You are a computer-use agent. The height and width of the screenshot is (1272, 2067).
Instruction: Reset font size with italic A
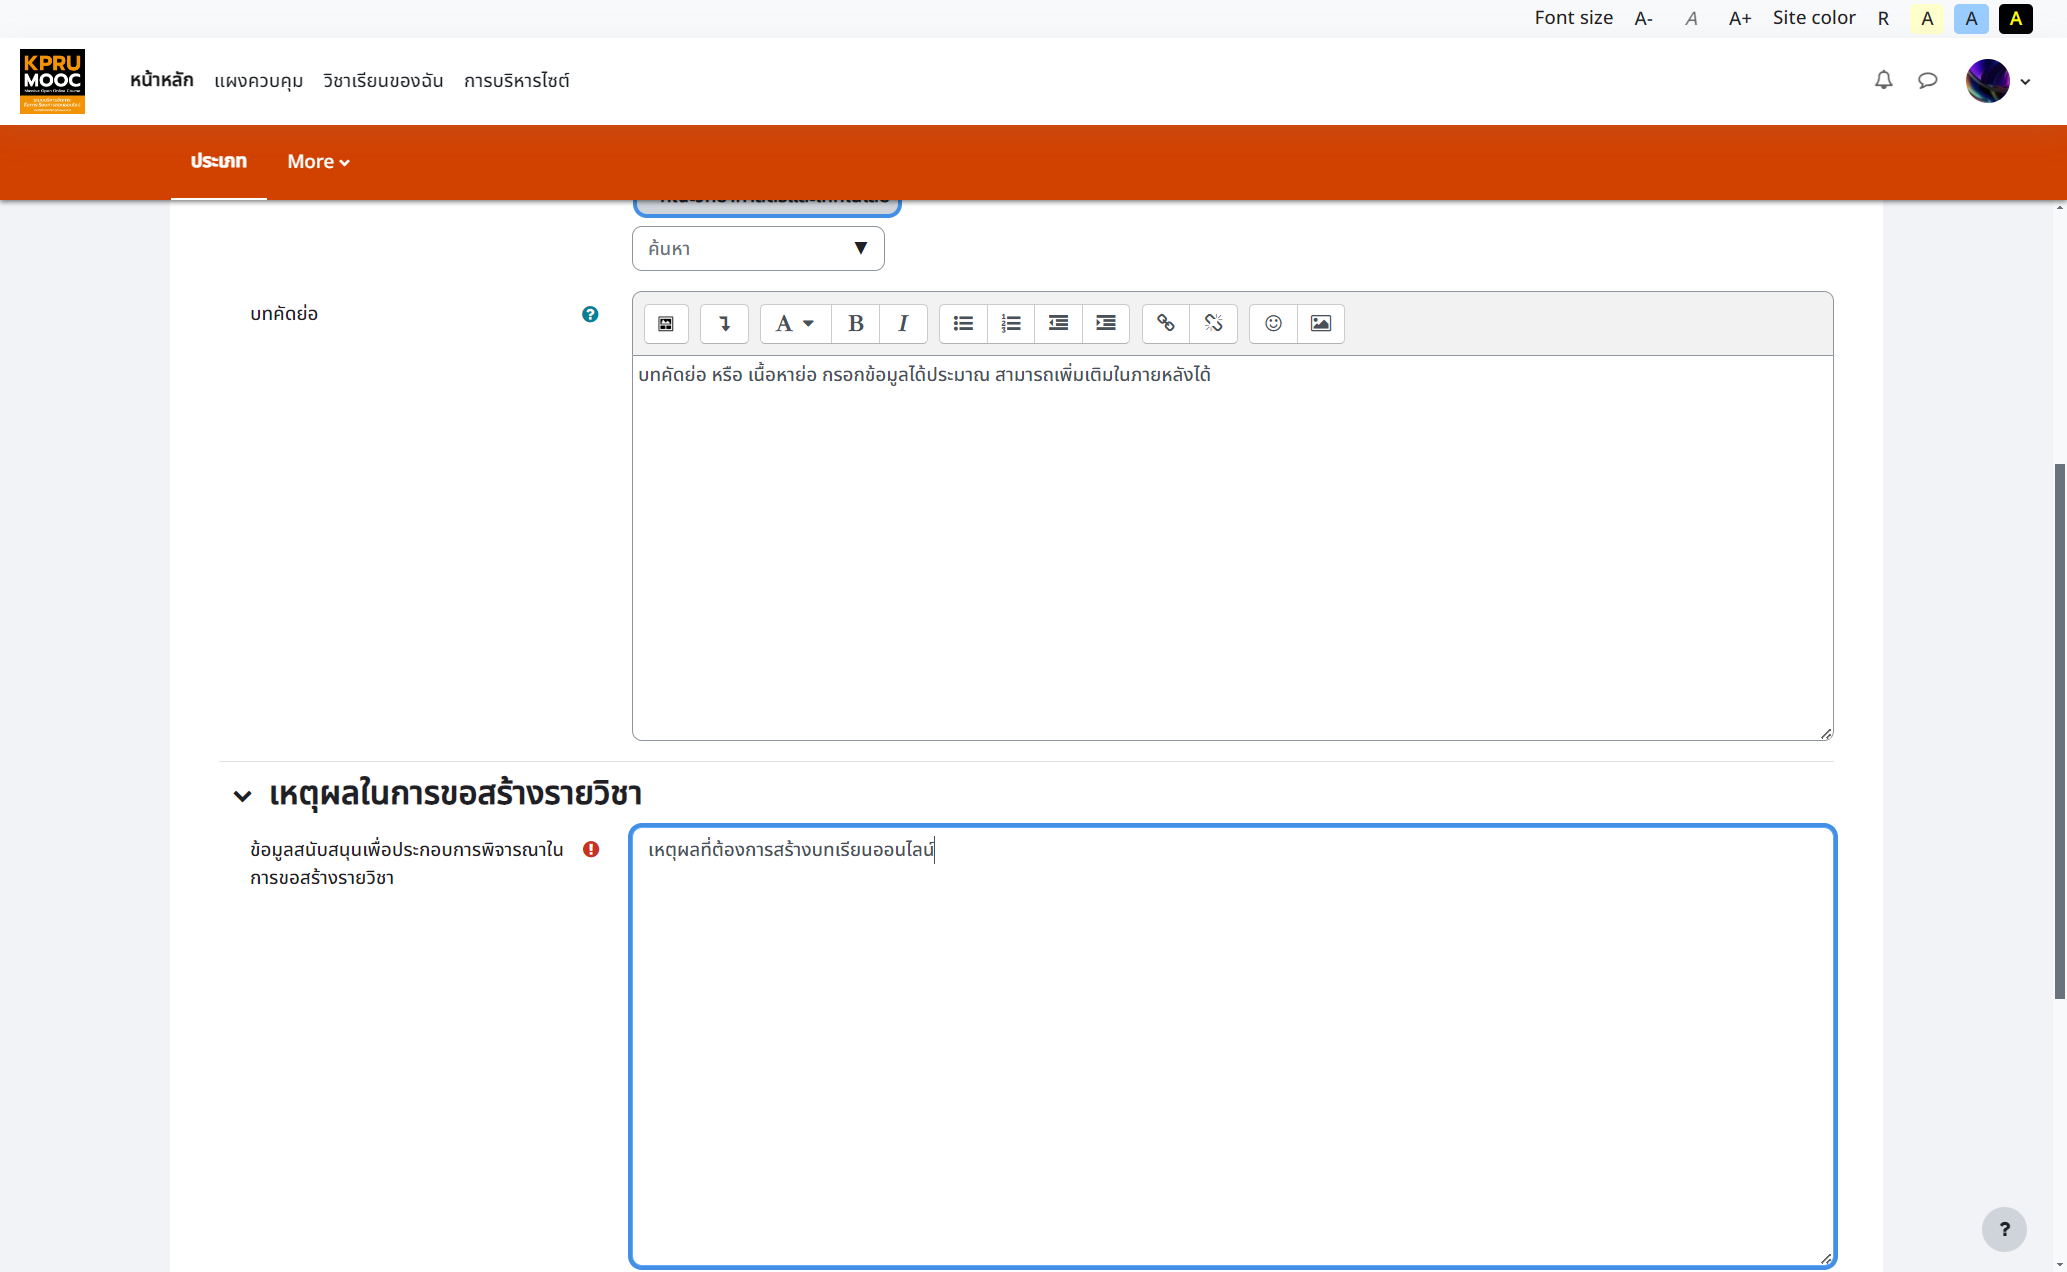point(1692,18)
